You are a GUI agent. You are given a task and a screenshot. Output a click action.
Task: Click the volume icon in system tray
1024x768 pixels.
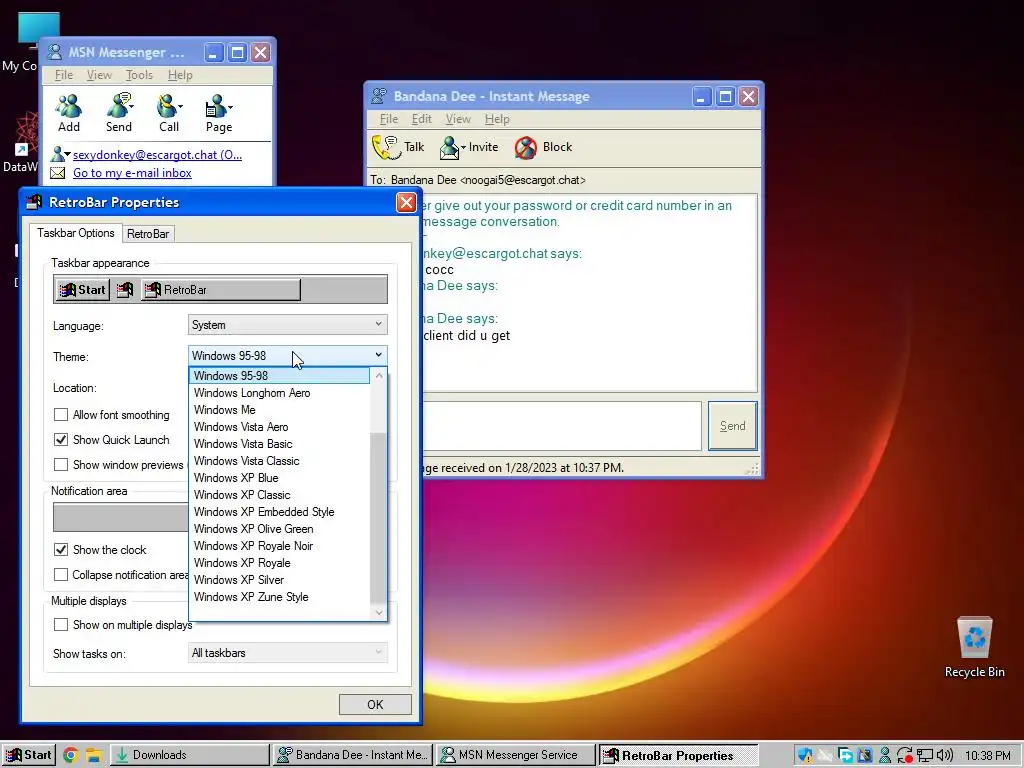(945, 756)
